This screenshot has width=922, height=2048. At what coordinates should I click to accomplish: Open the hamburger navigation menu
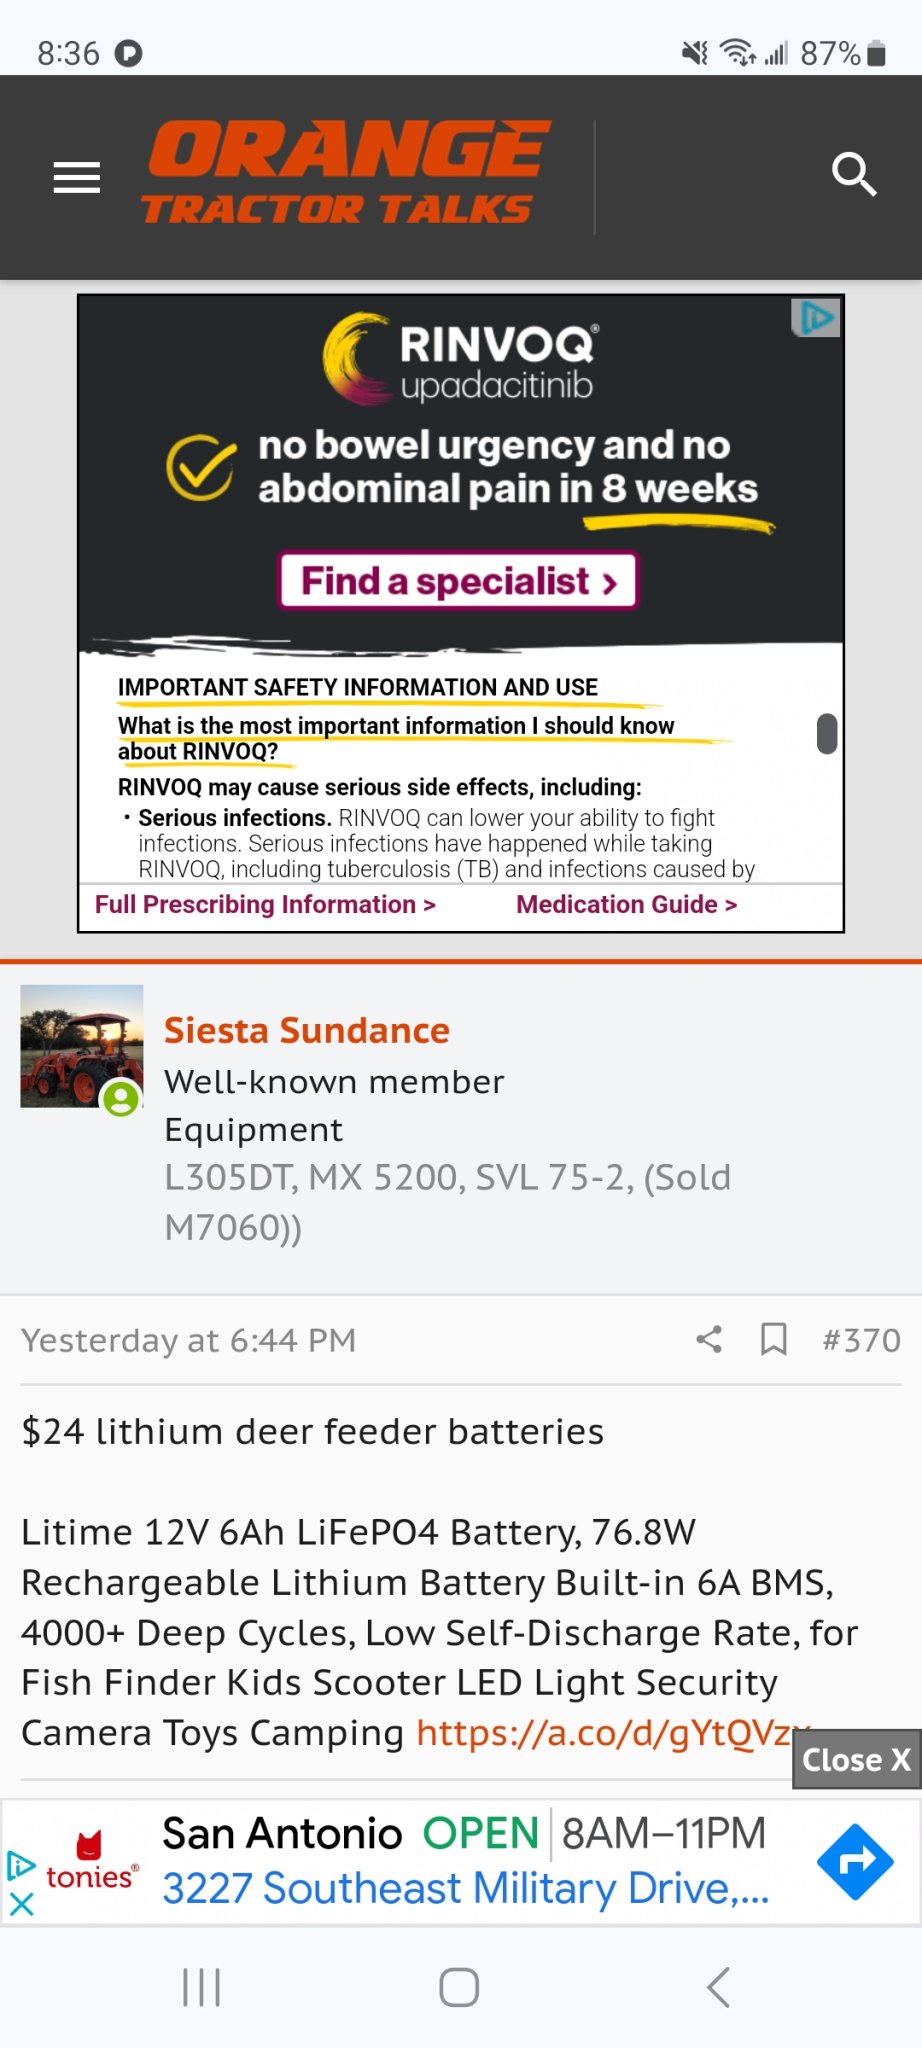click(x=77, y=177)
